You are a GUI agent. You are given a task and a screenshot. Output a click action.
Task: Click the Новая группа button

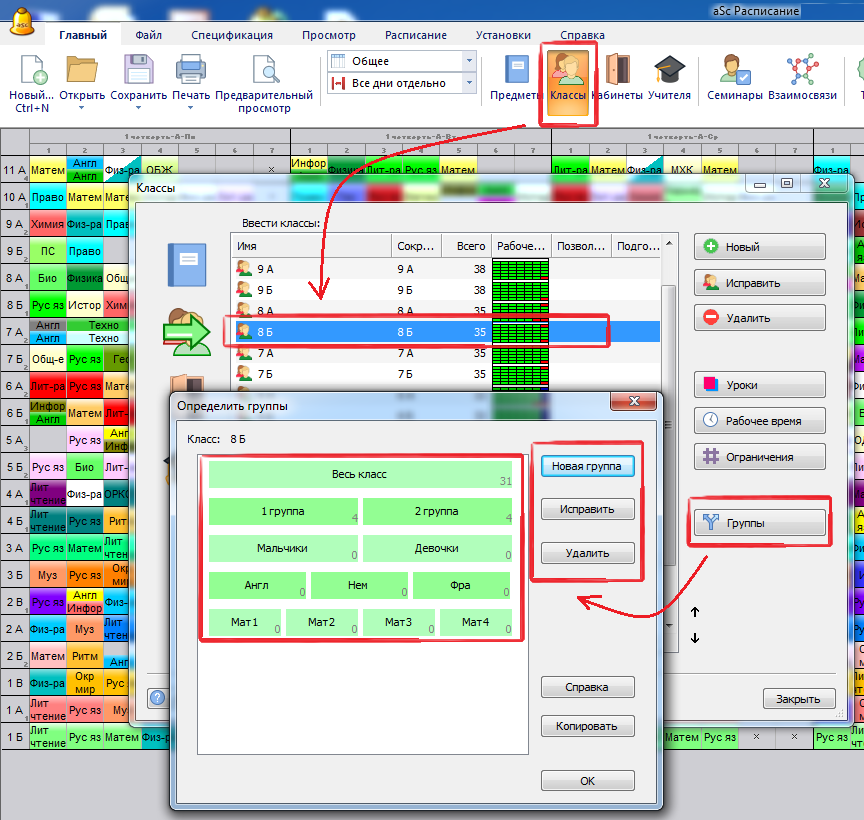pos(587,467)
